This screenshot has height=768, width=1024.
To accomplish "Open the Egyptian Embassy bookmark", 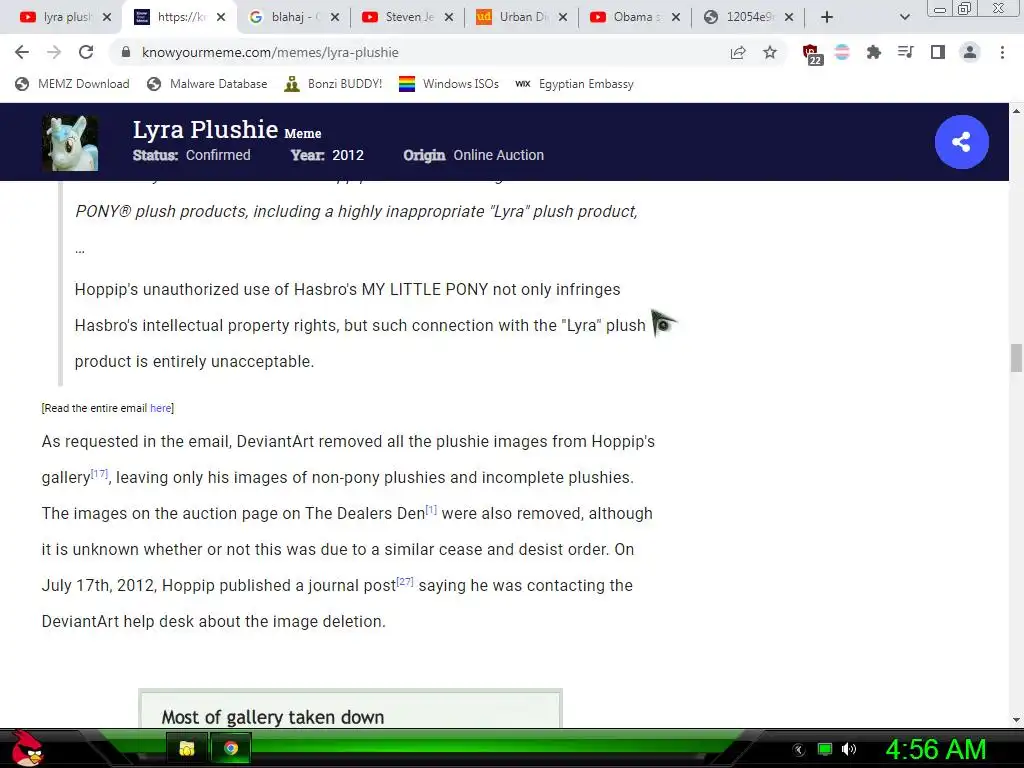I will click(x=574, y=84).
